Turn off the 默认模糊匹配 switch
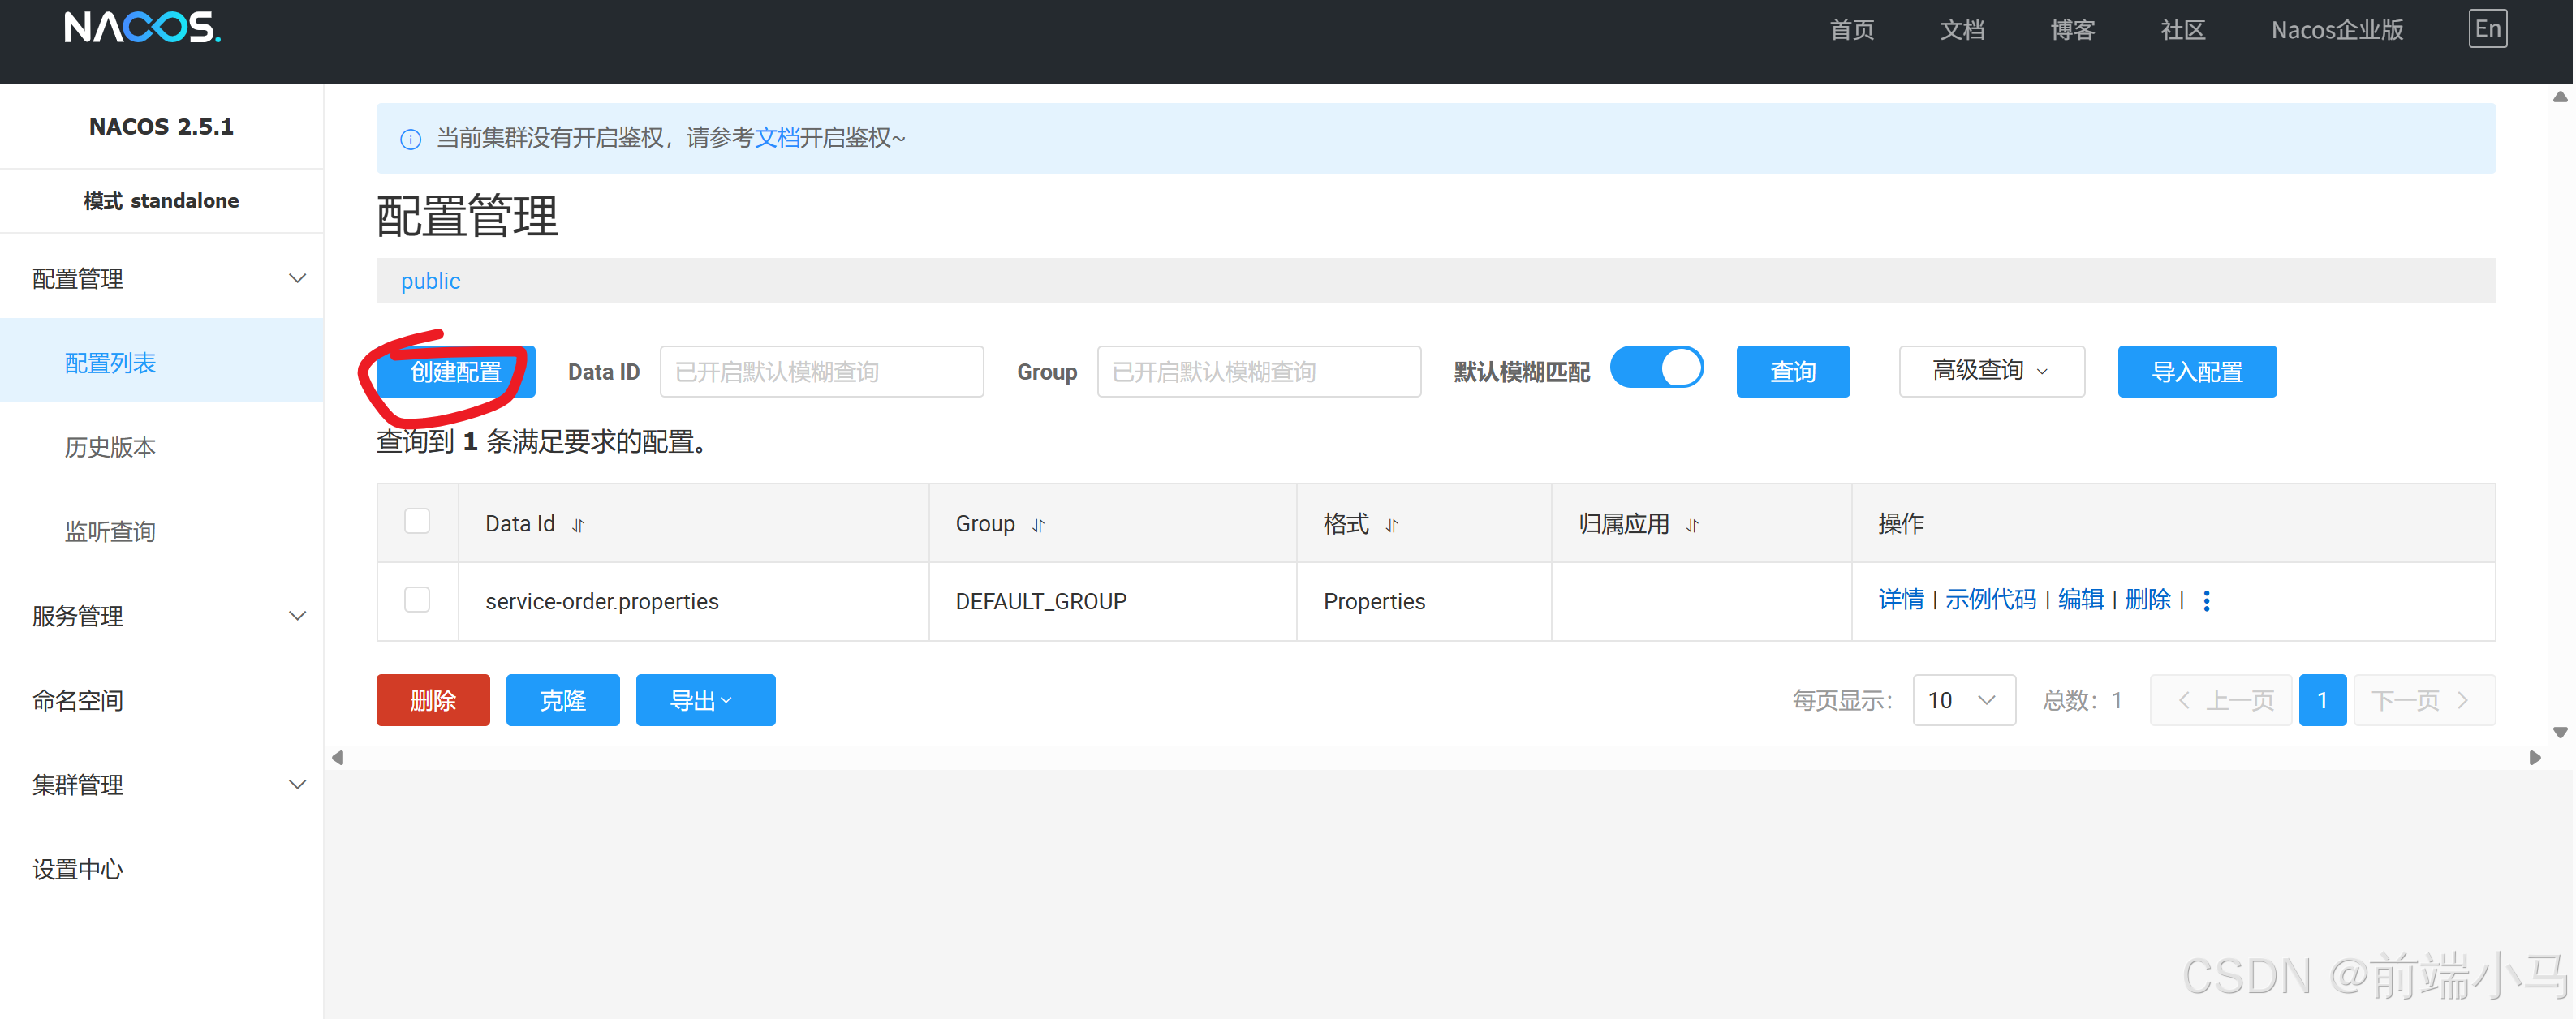The image size is (2576, 1019). click(1656, 368)
